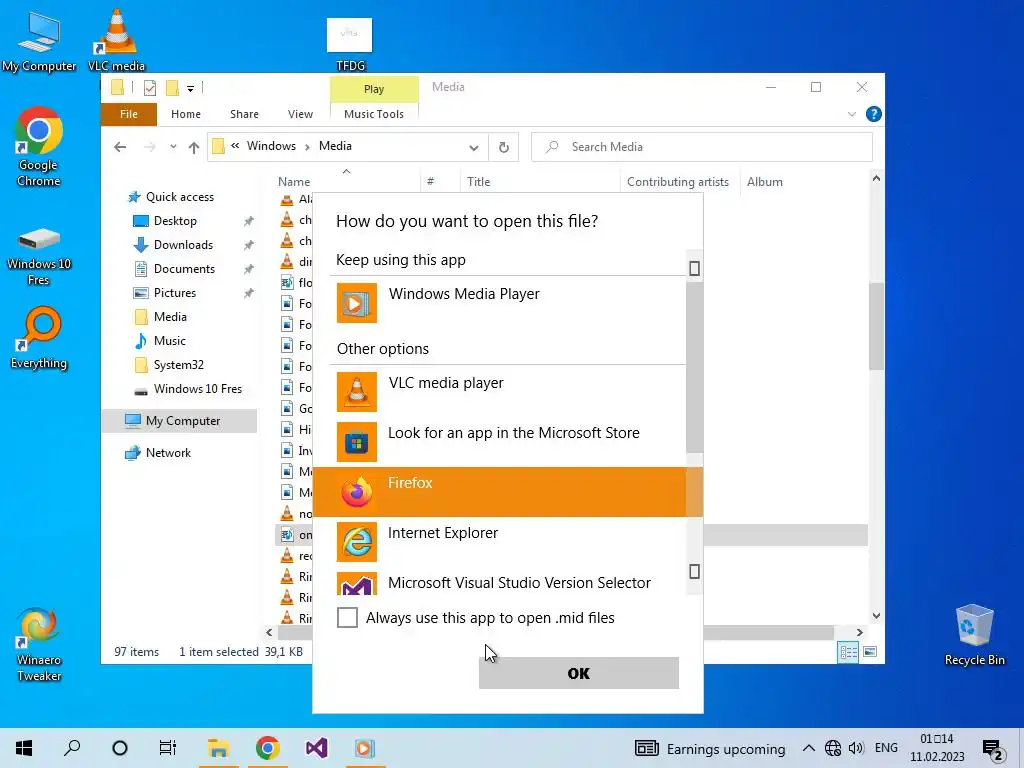The height and width of the screenshot is (768, 1024).
Task: Open Documents in navigation pane
Action: point(184,269)
